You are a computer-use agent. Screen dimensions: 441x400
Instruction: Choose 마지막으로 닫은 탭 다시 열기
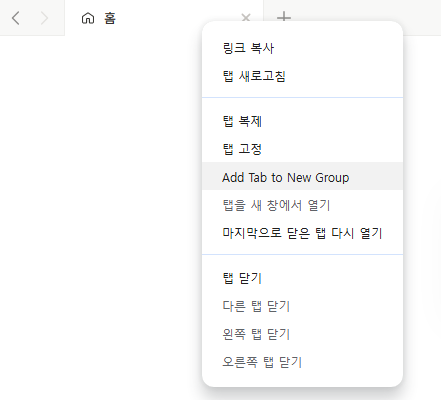302,233
